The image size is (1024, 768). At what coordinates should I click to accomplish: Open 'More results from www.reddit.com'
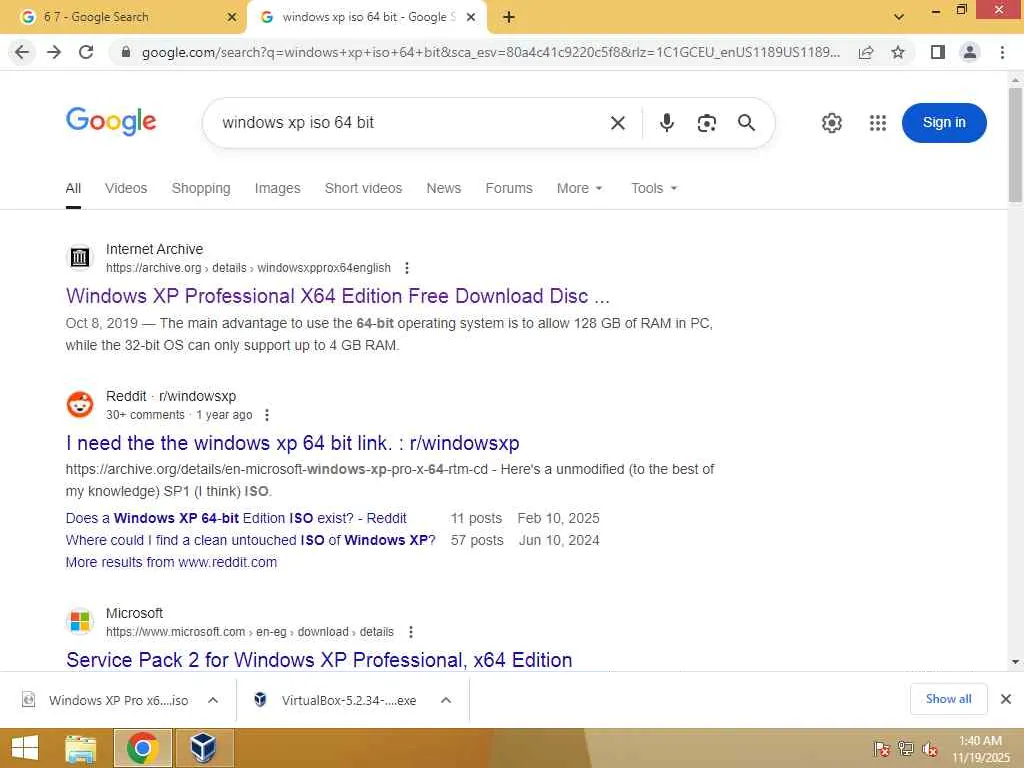pyautogui.click(x=171, y=562)
